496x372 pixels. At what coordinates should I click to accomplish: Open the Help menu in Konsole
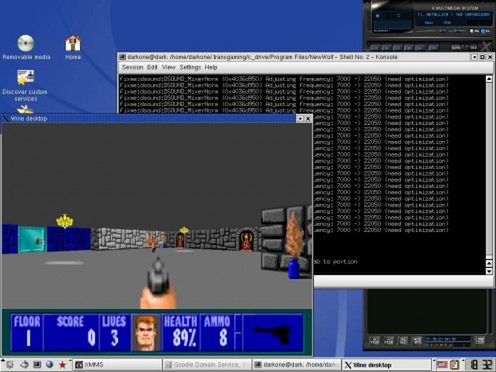211,67
